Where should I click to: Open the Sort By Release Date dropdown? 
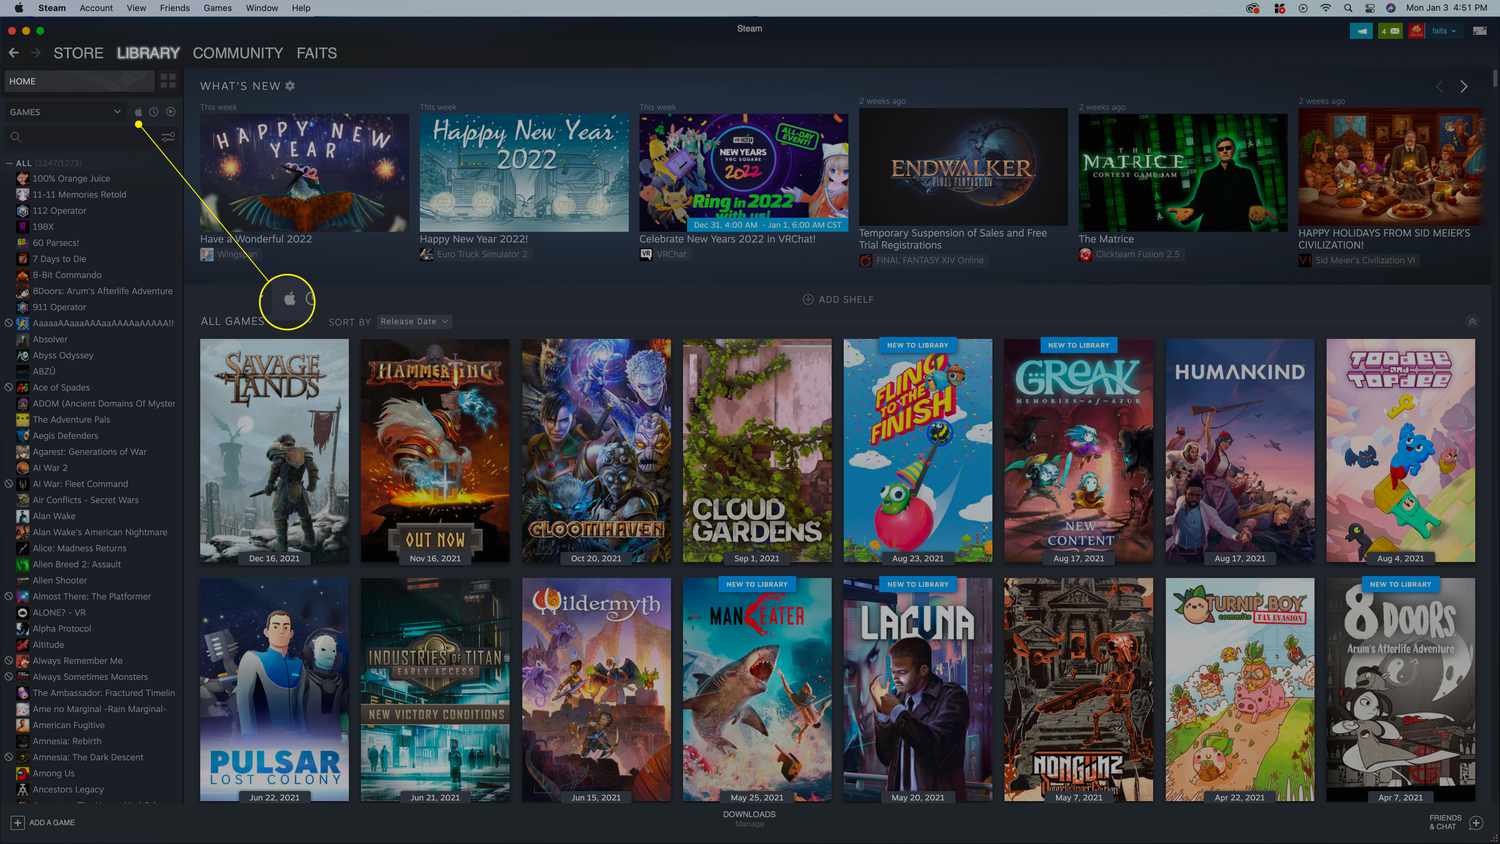[x=414, y=322]
